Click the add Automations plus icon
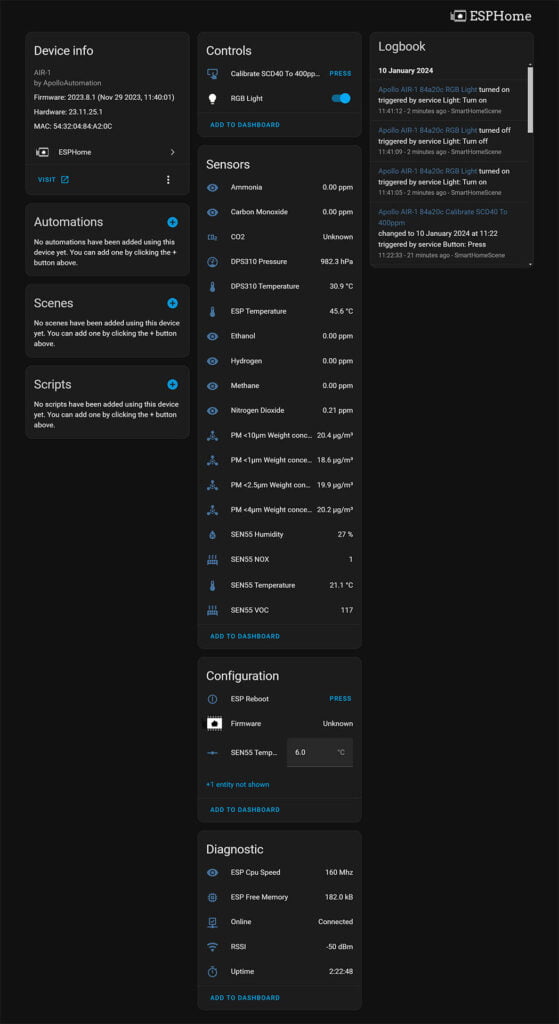This screenshot has width=559, height=1024. pos(172,222)
